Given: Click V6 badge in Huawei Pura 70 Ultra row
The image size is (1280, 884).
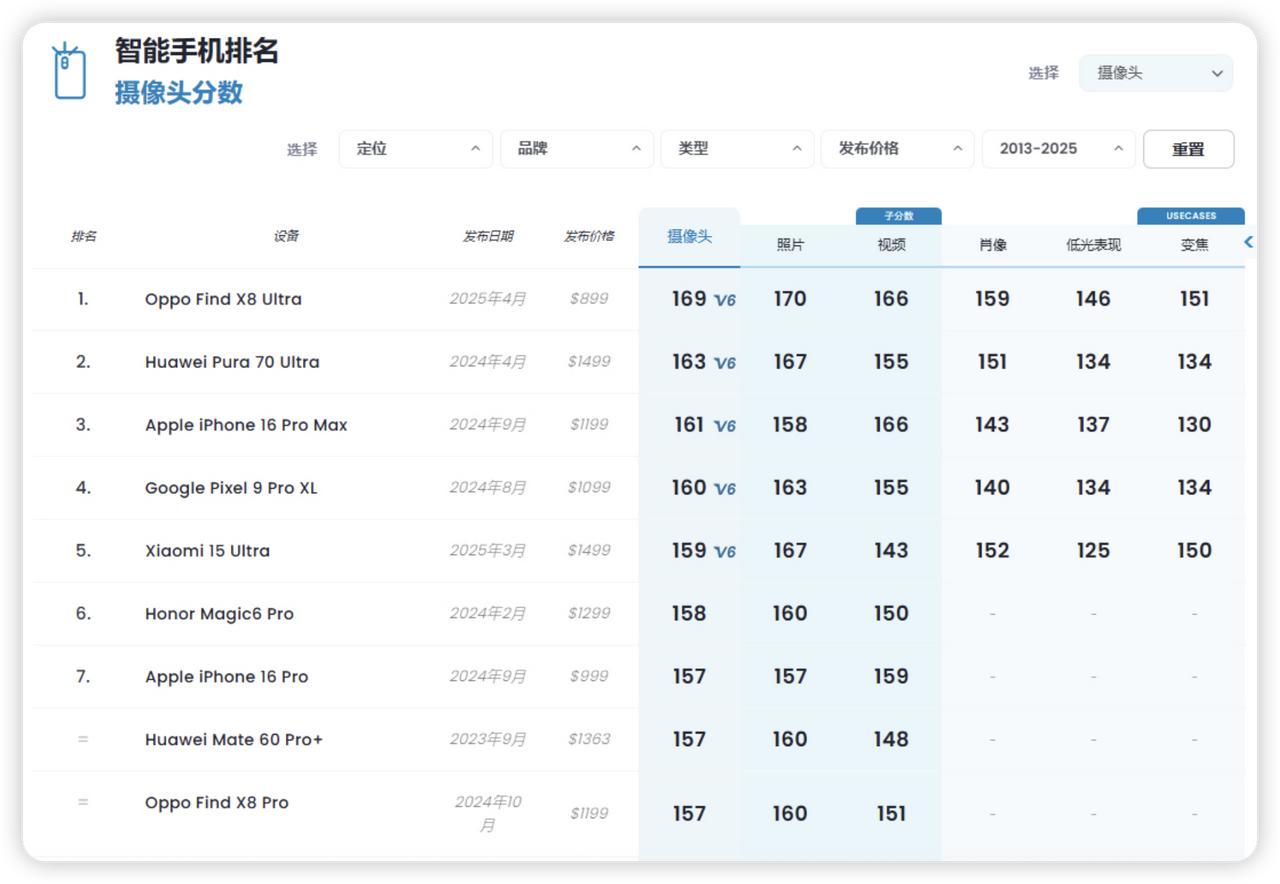Looking at the screenshot, I should tap(725, 363).
